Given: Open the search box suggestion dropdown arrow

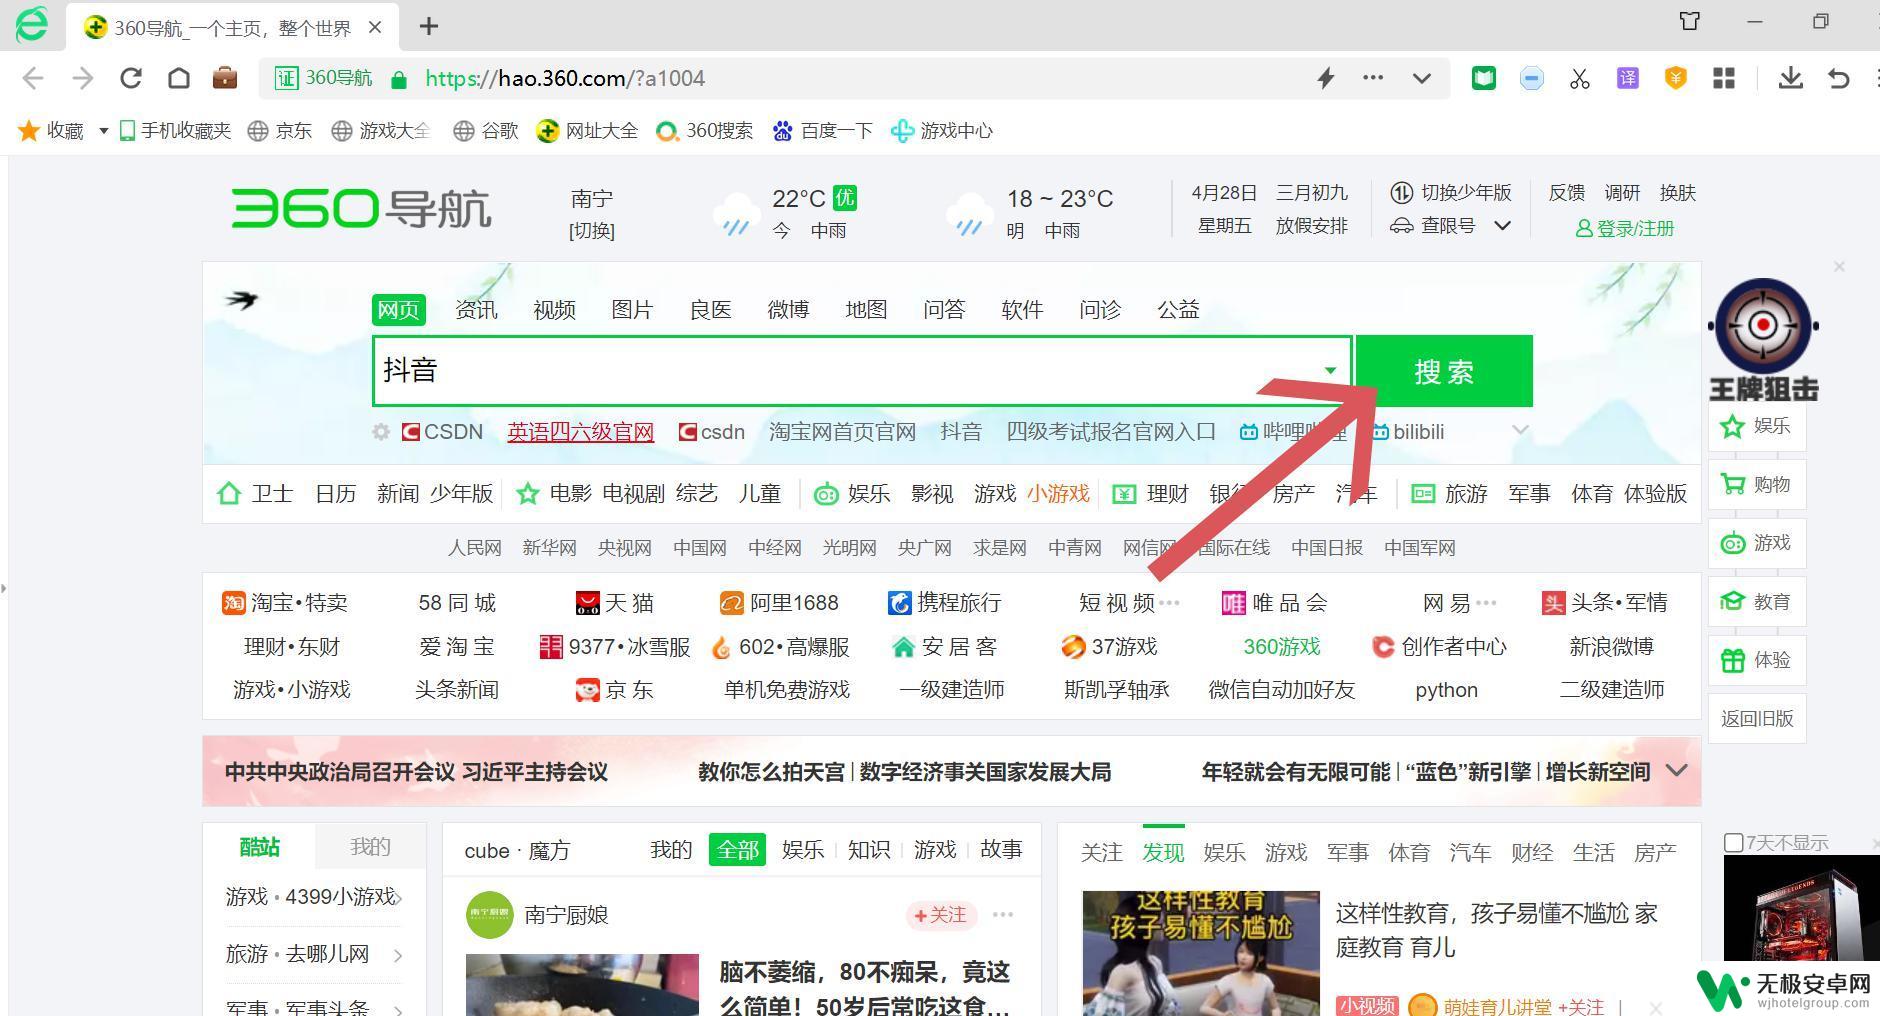Looking at the screenshot, I should (1330, 371).
